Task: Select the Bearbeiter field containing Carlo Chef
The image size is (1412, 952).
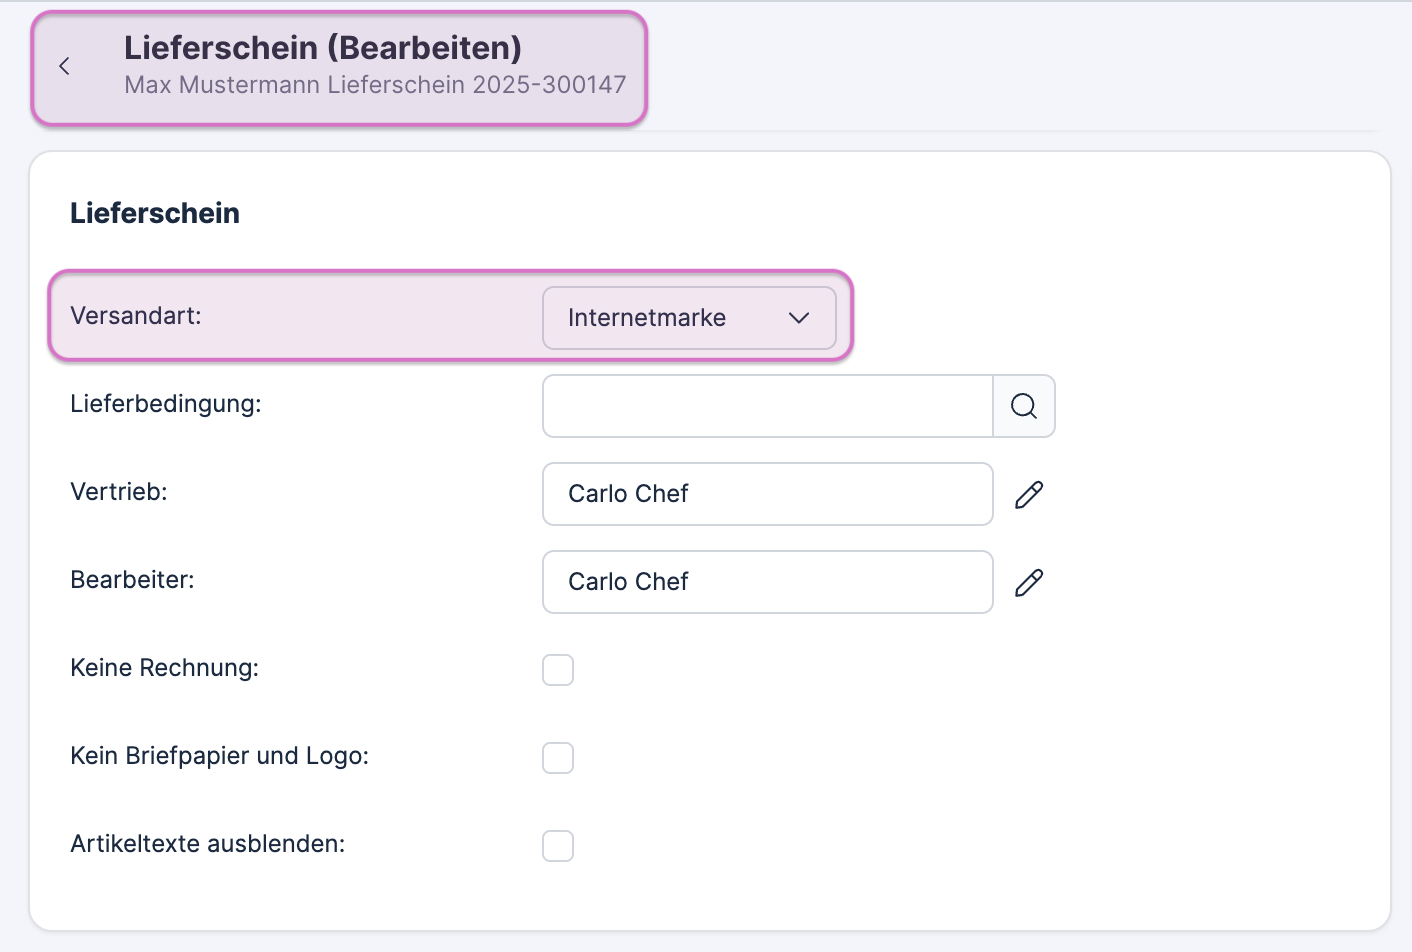Action: (x=767, y=582)
